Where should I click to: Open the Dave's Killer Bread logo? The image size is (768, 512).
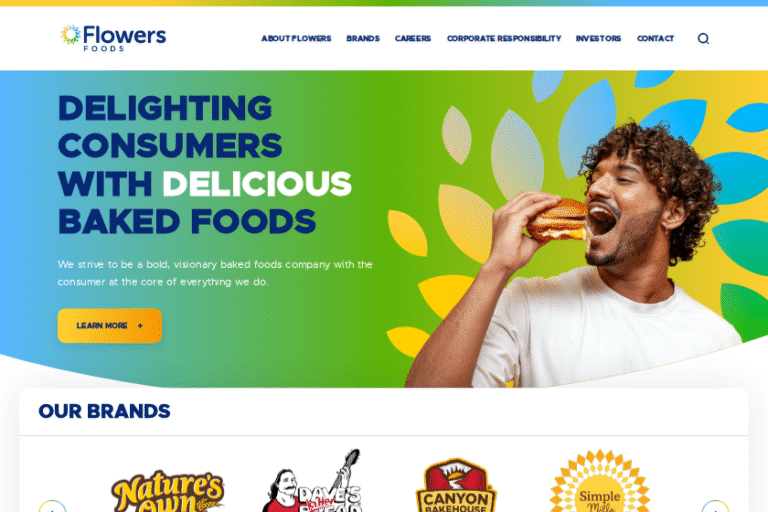pos(312,481)
